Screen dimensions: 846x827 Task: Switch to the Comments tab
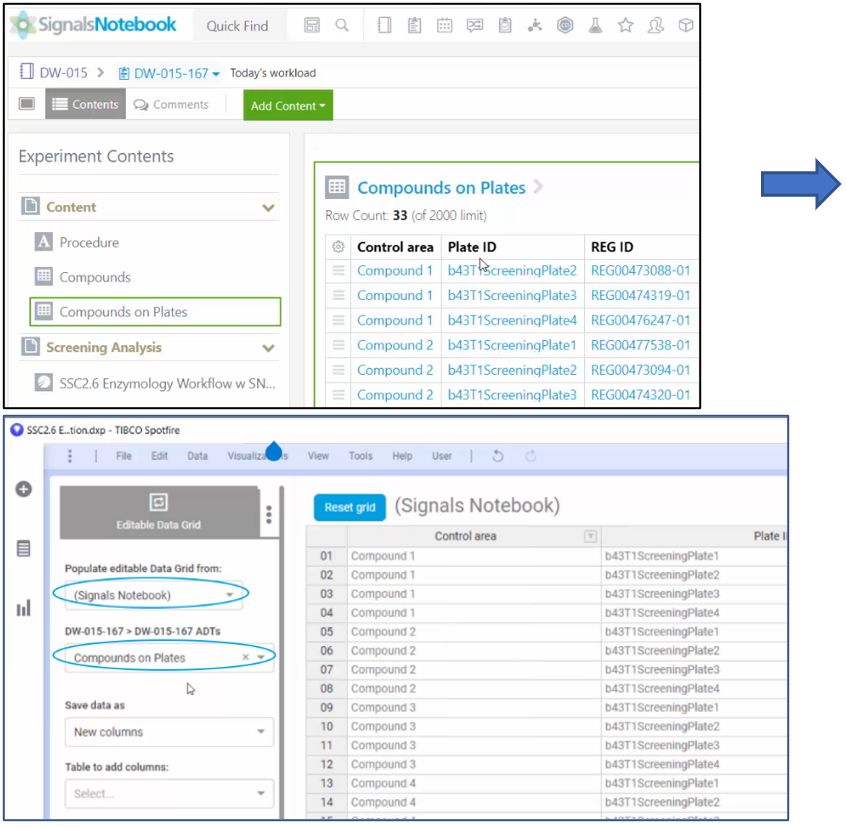click(x=171, y=105)
